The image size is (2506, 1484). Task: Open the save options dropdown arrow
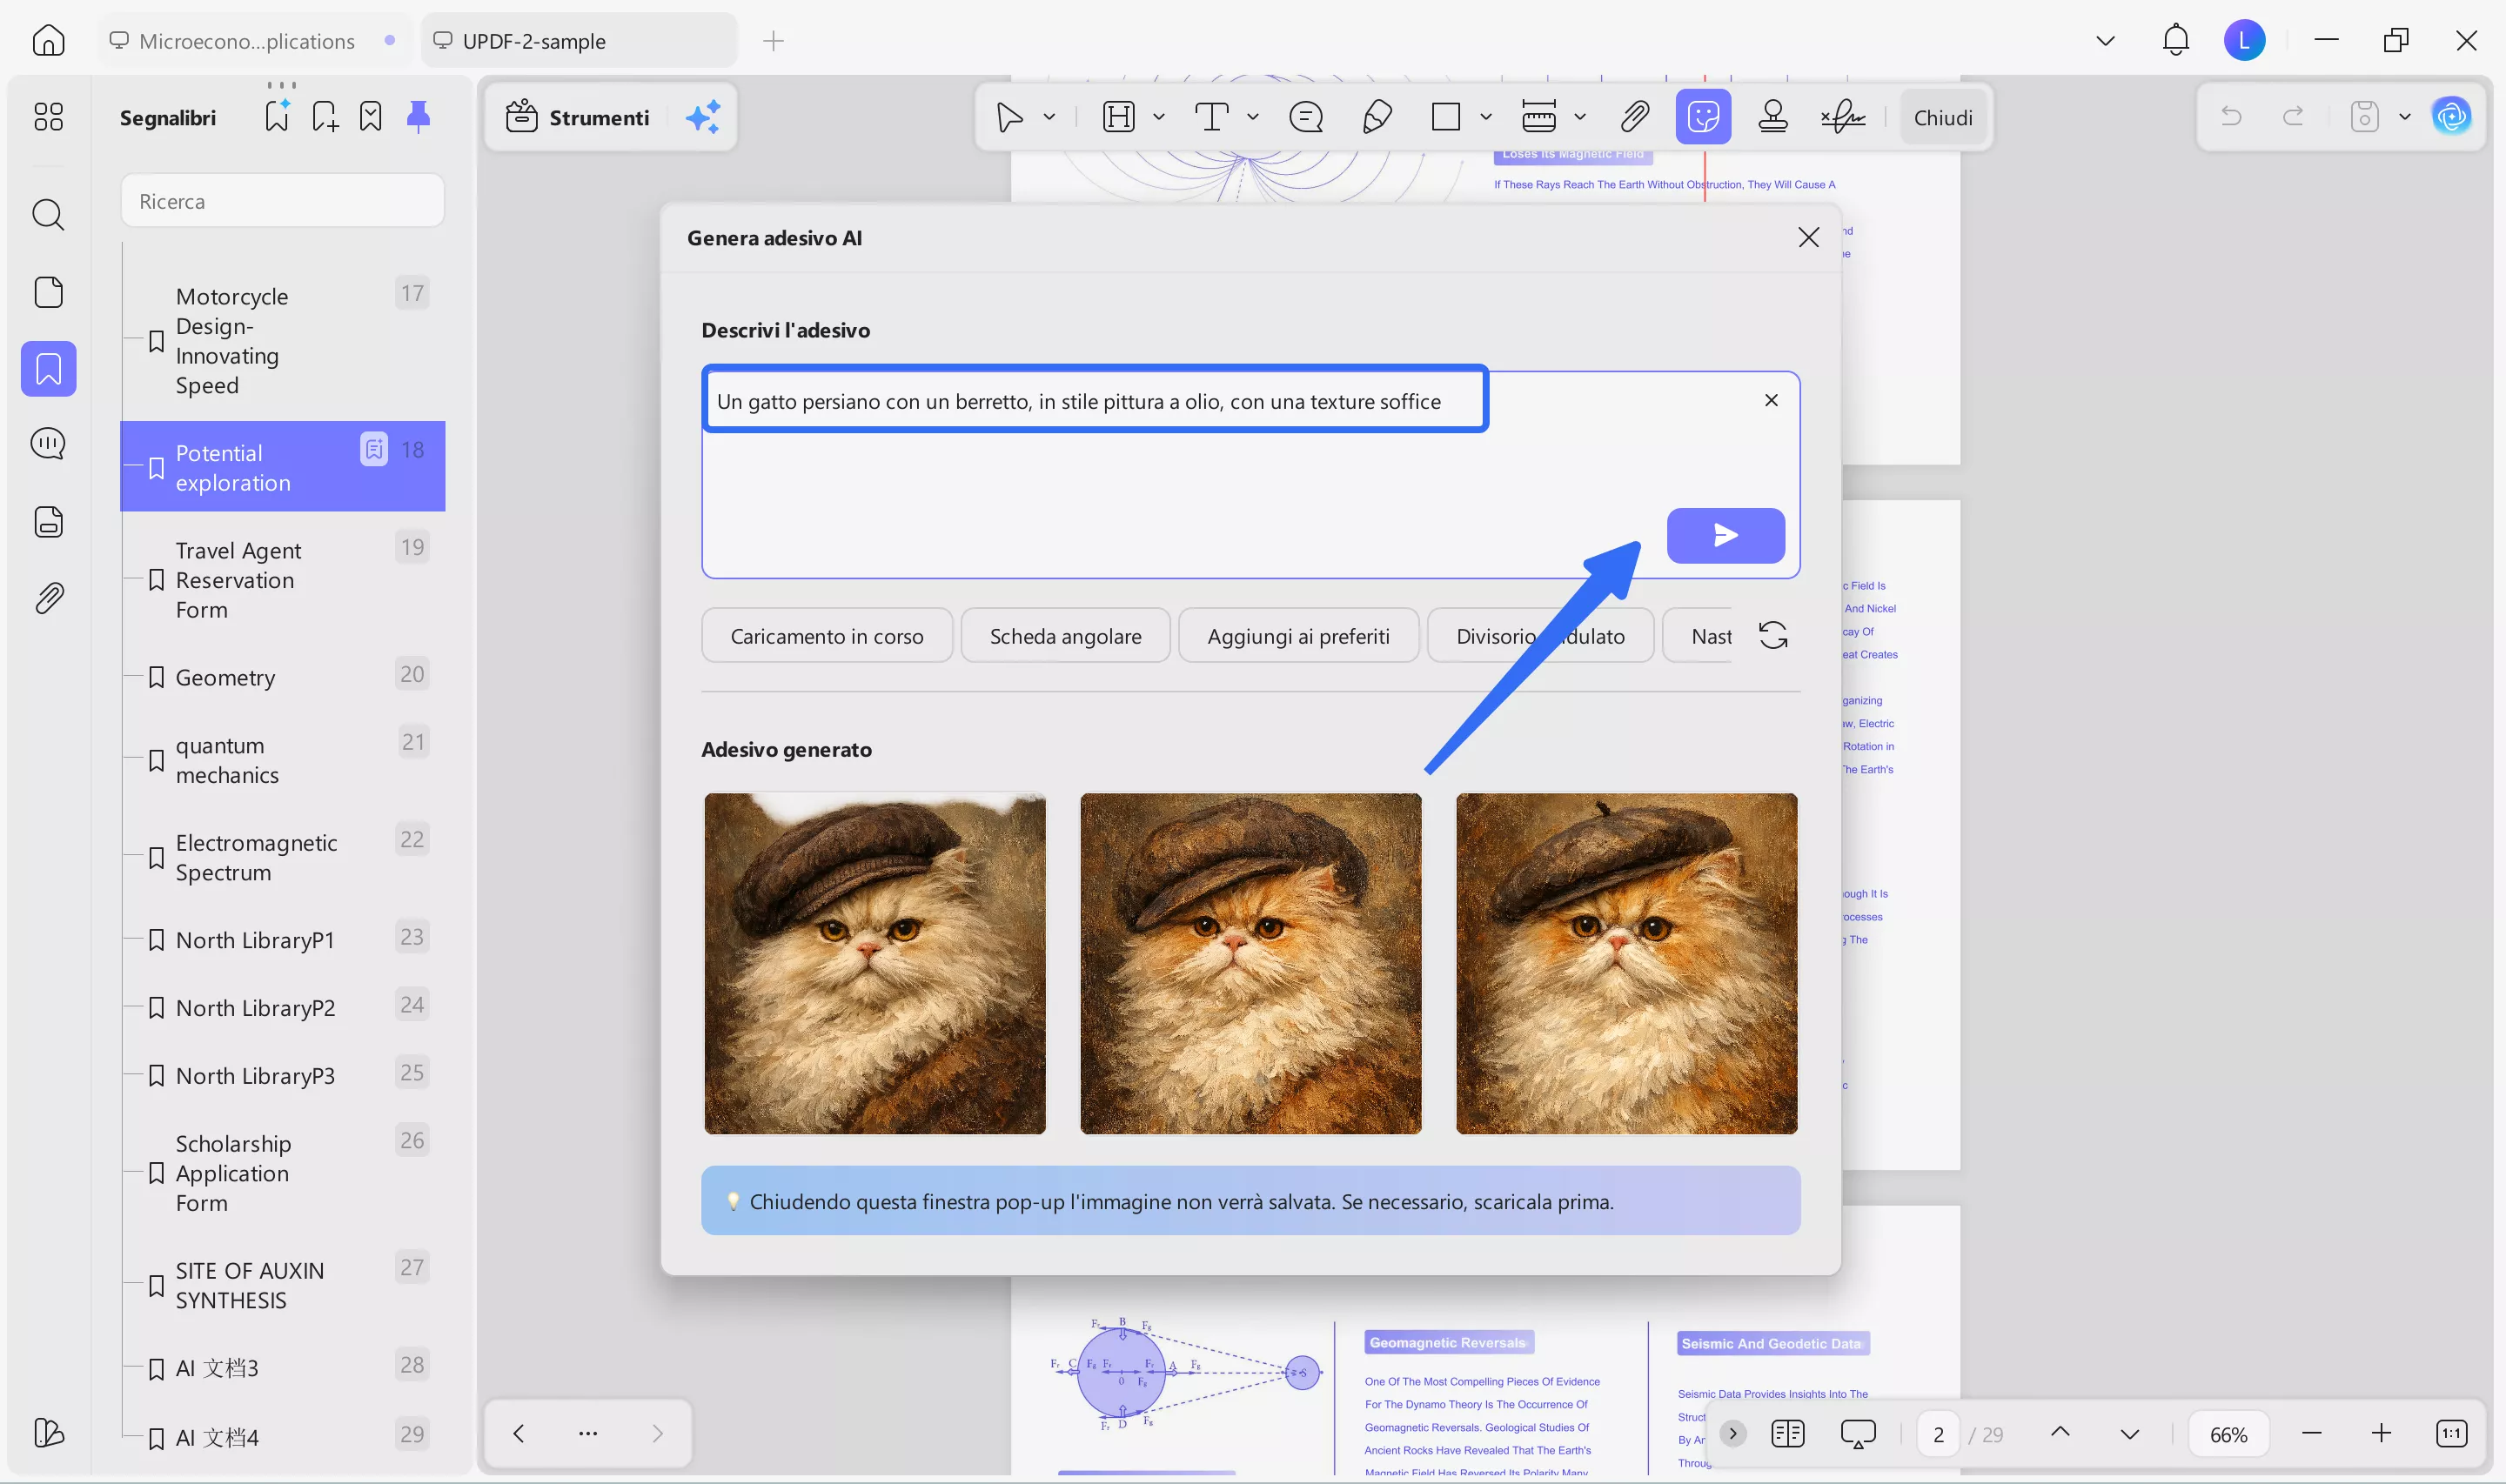coord(2405,117)
